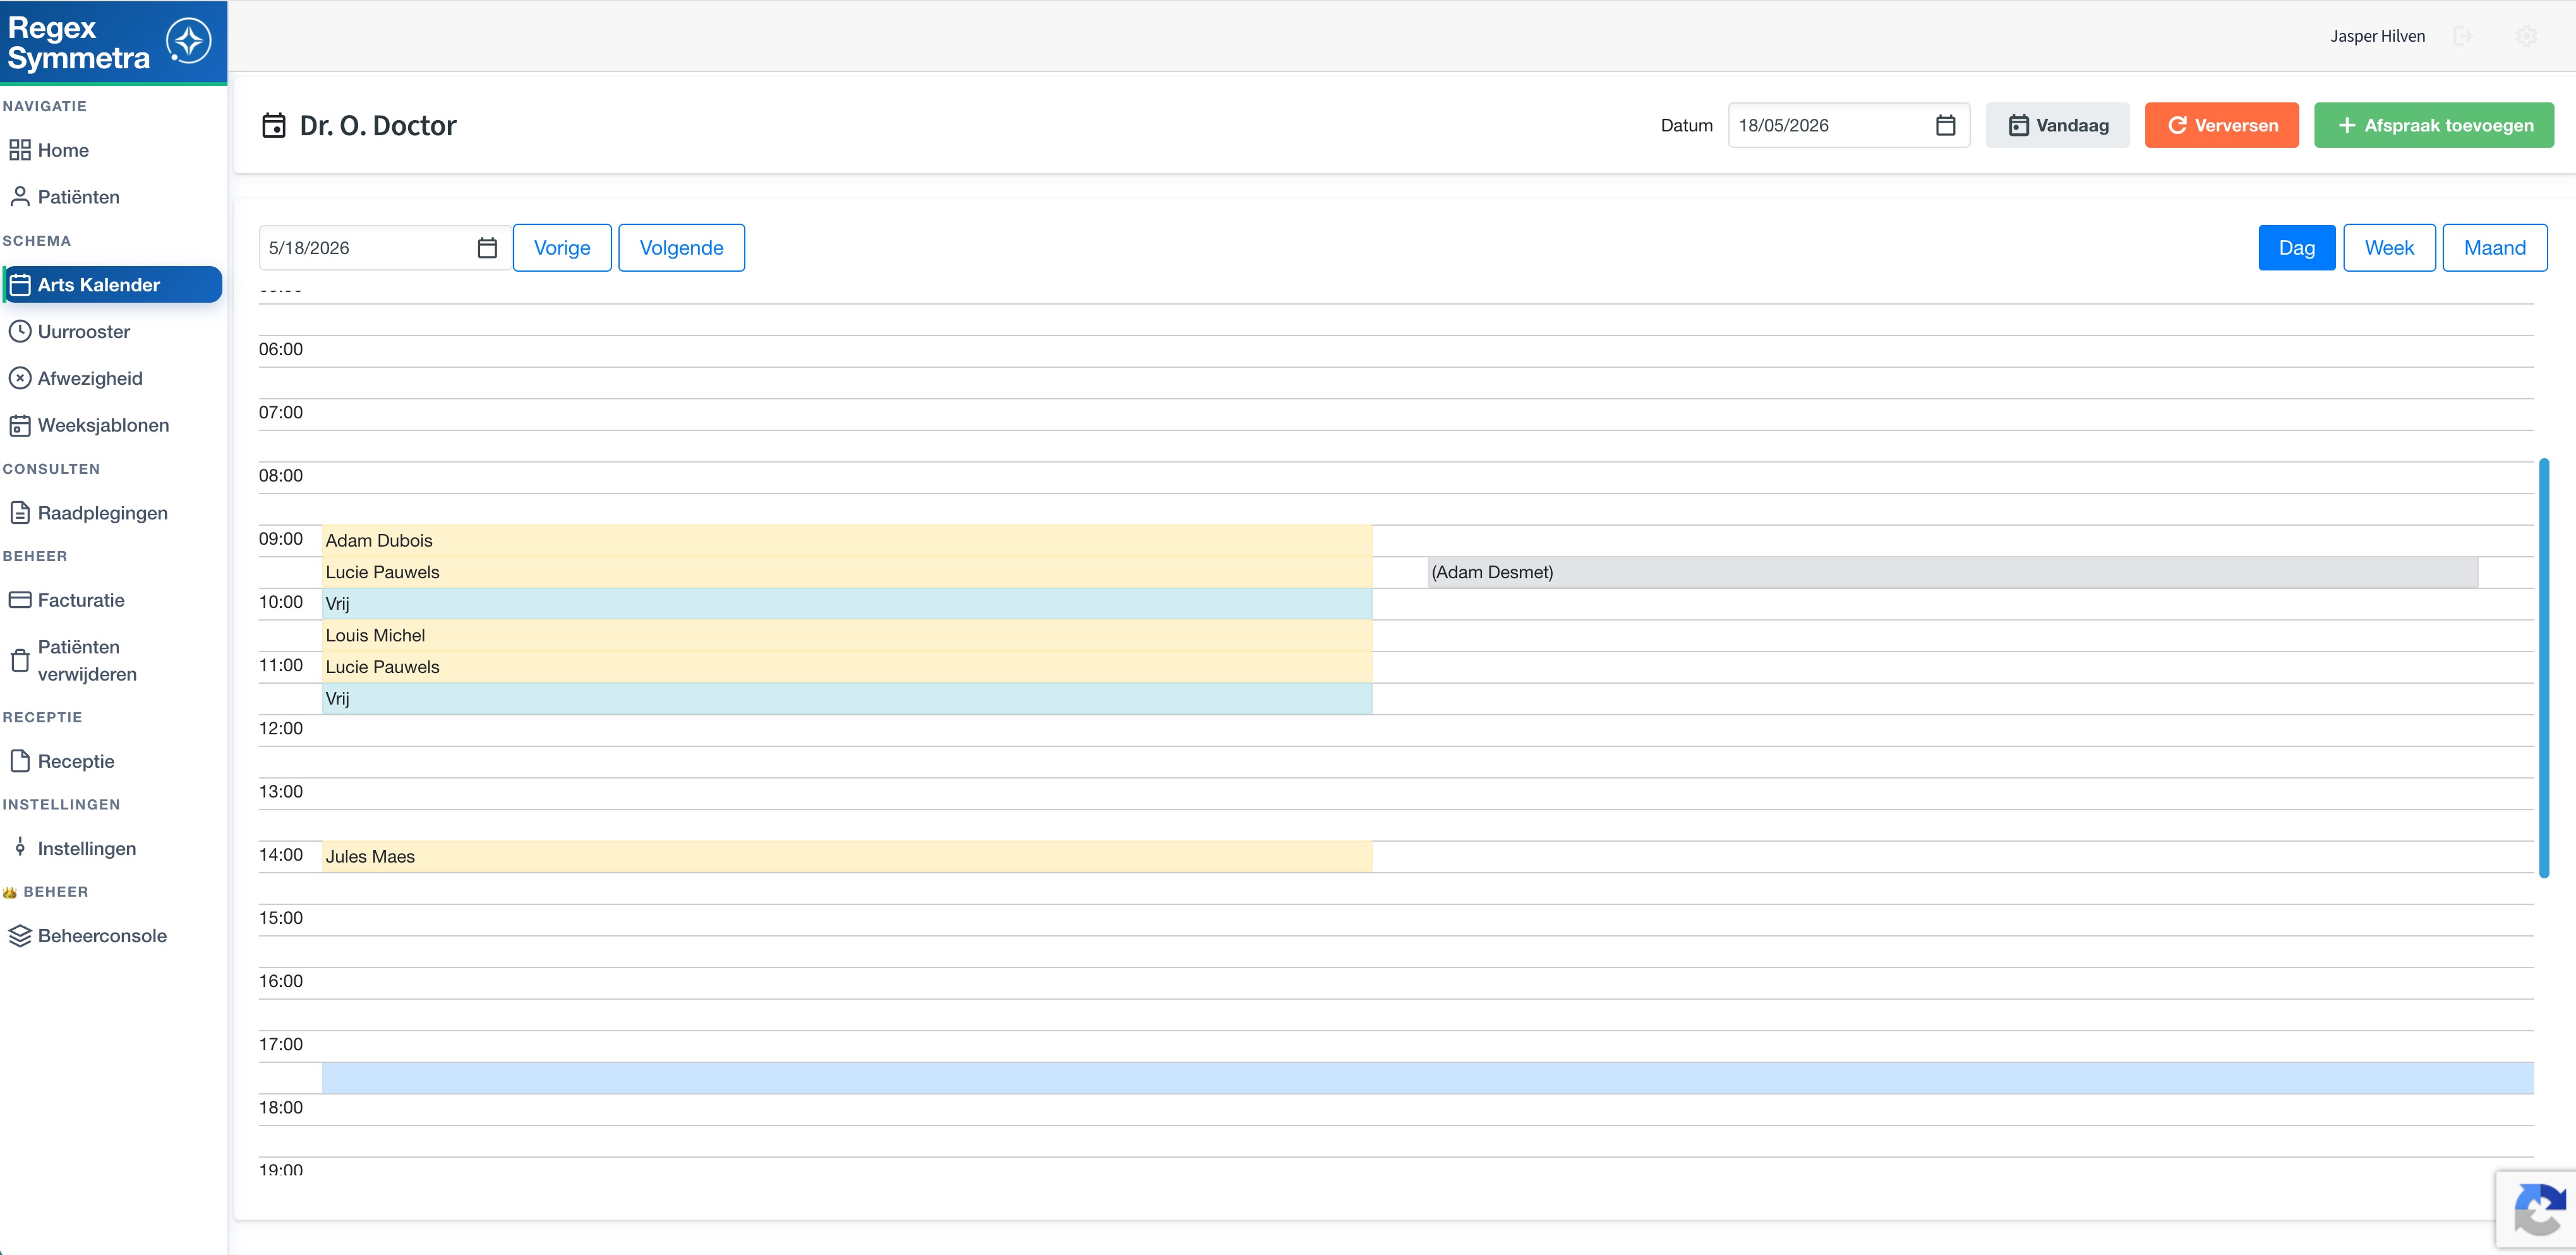The image size is (2576, 1255).
Task: Click the Uurrooster clock icon
Action: (x=20, y=331)
